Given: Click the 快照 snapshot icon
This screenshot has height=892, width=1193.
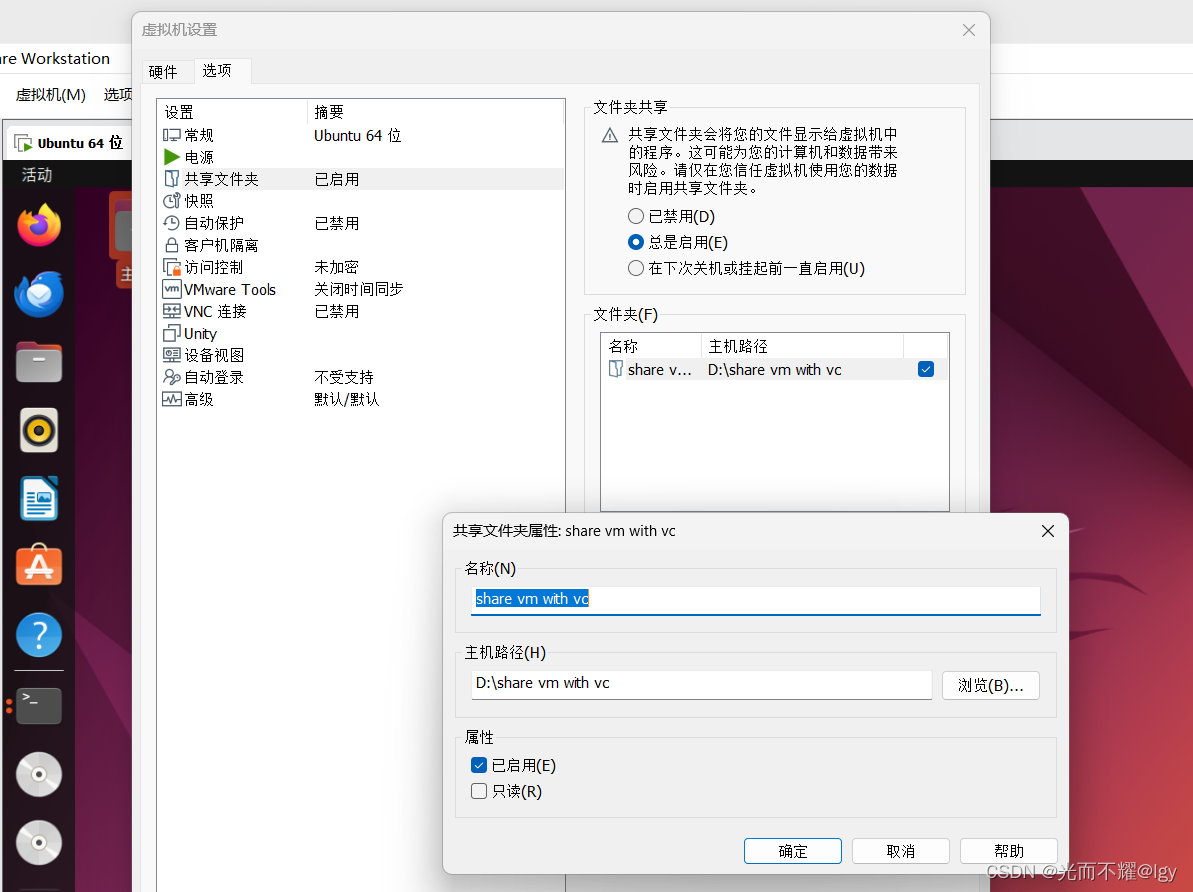Looking at the screenshot, I should click(x=171, y=201).
